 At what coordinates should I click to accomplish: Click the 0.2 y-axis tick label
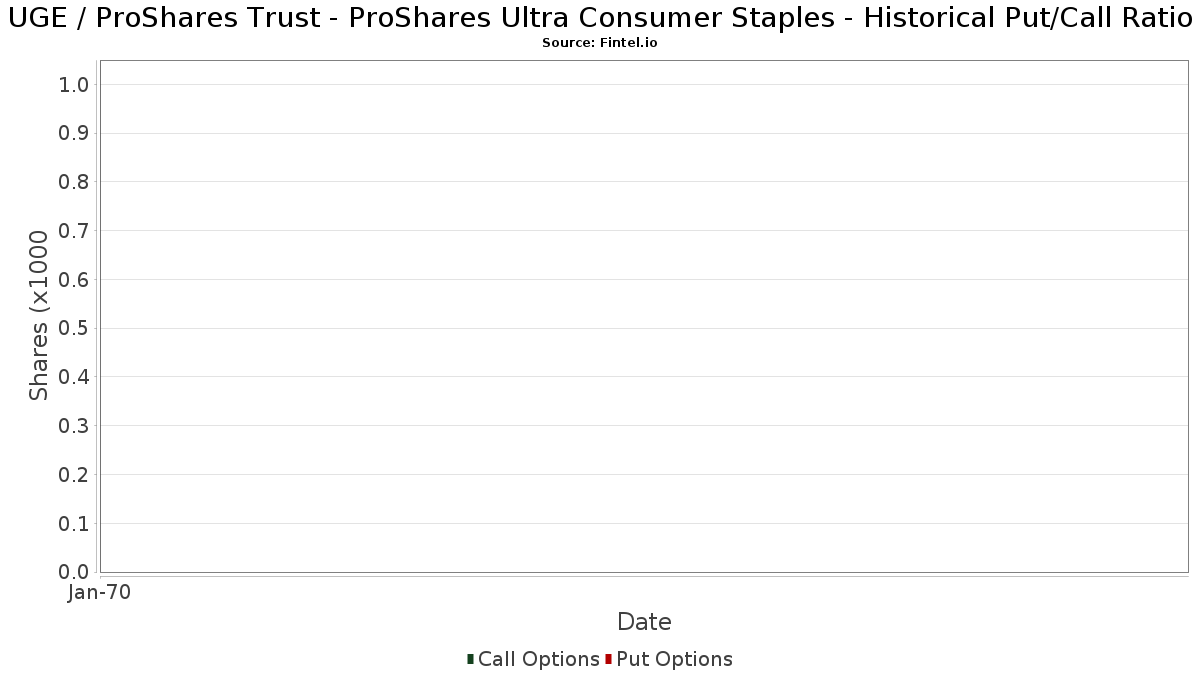pyautogui.click(x=74, y=474)
